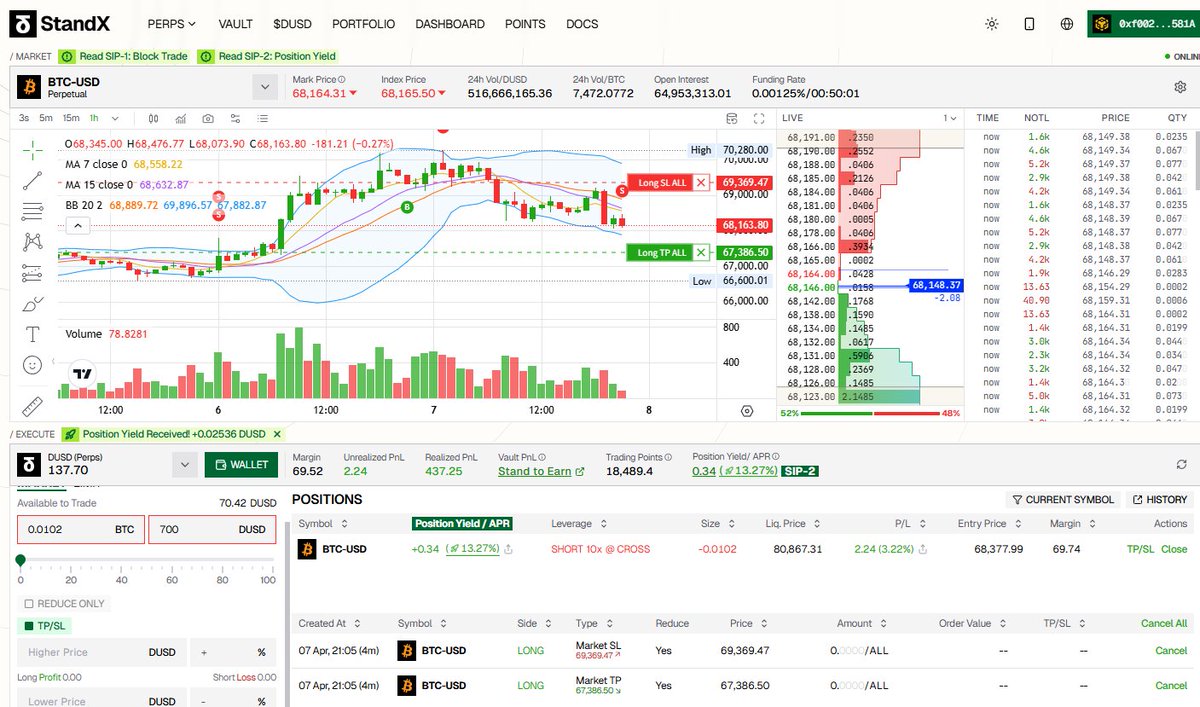Screen dimensions: 1200x707
Task: Dismiss the Position Yield Received notification
Action: tap(277, 434)
